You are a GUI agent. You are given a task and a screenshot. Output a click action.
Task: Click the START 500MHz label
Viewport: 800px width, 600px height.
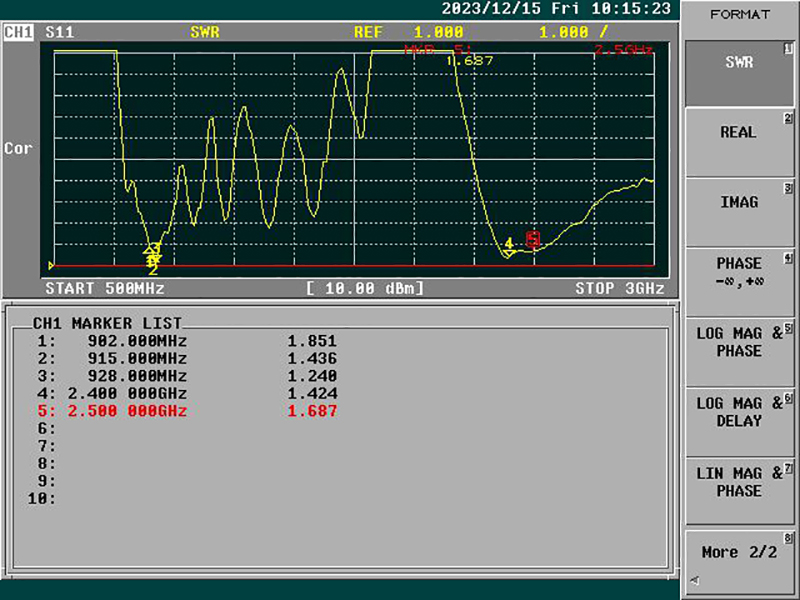pos(105,288)
